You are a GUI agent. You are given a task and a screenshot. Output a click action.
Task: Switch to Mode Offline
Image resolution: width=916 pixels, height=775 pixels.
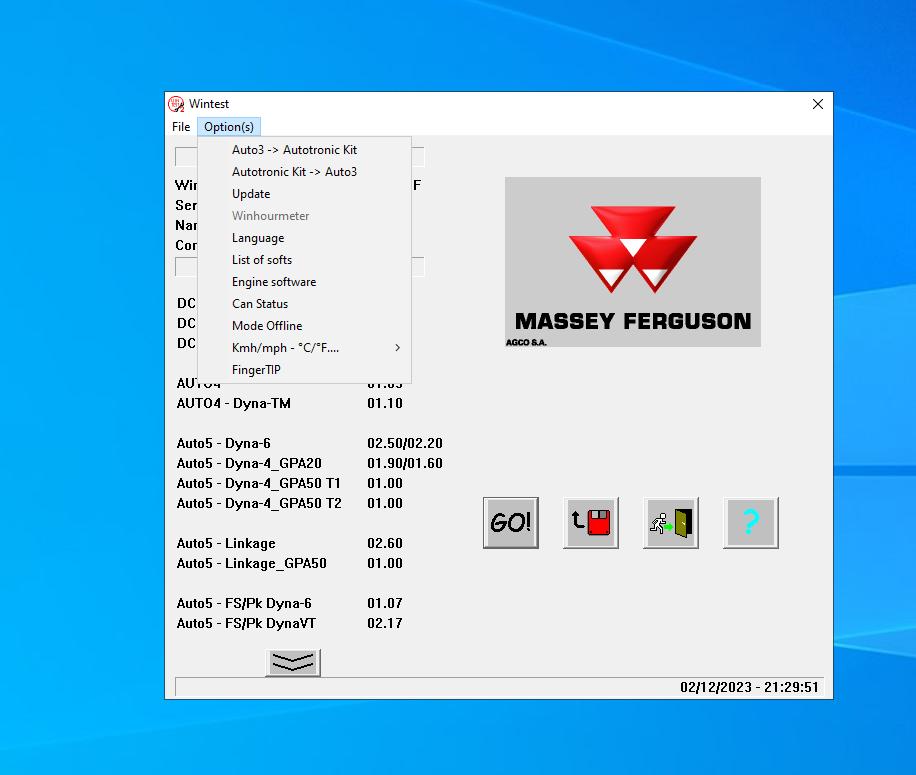click(304, 326)
